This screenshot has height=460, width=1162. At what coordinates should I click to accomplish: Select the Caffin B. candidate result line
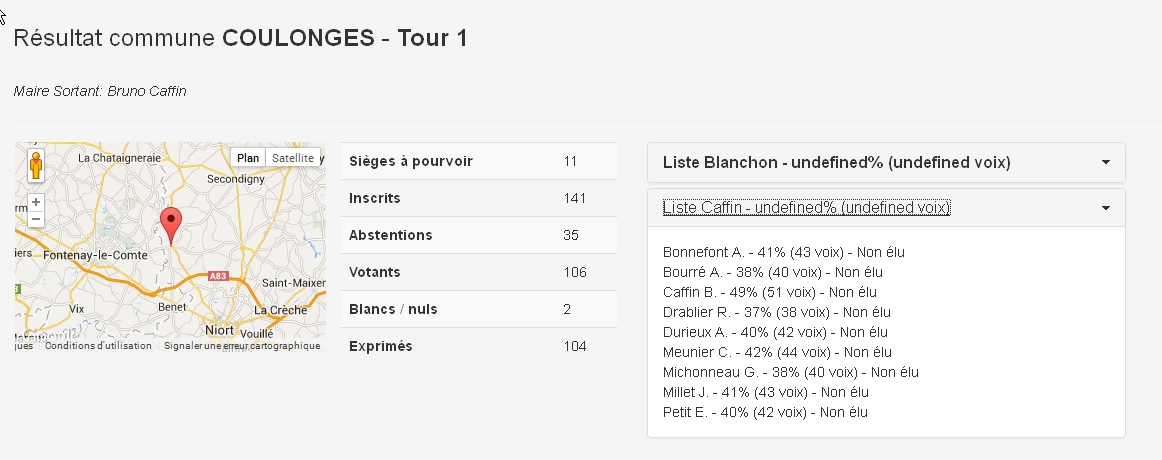pyautogui.click(x=769, y=292)
